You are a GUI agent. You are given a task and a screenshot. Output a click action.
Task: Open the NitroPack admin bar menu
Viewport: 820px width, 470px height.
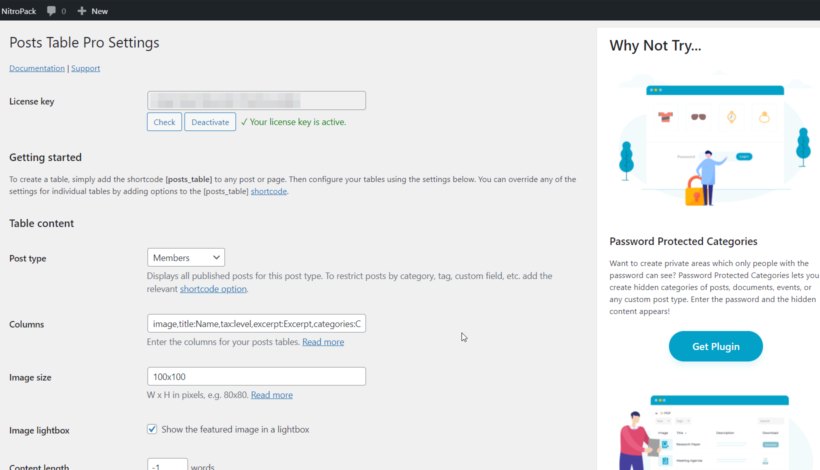point(19,10)
